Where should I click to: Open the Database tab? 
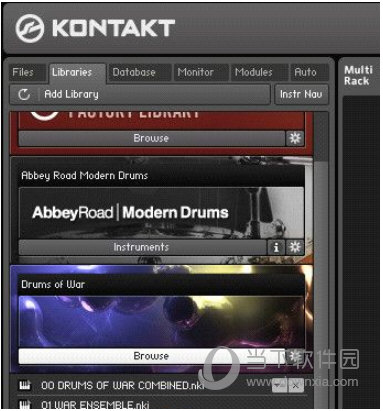coord(139,72)
